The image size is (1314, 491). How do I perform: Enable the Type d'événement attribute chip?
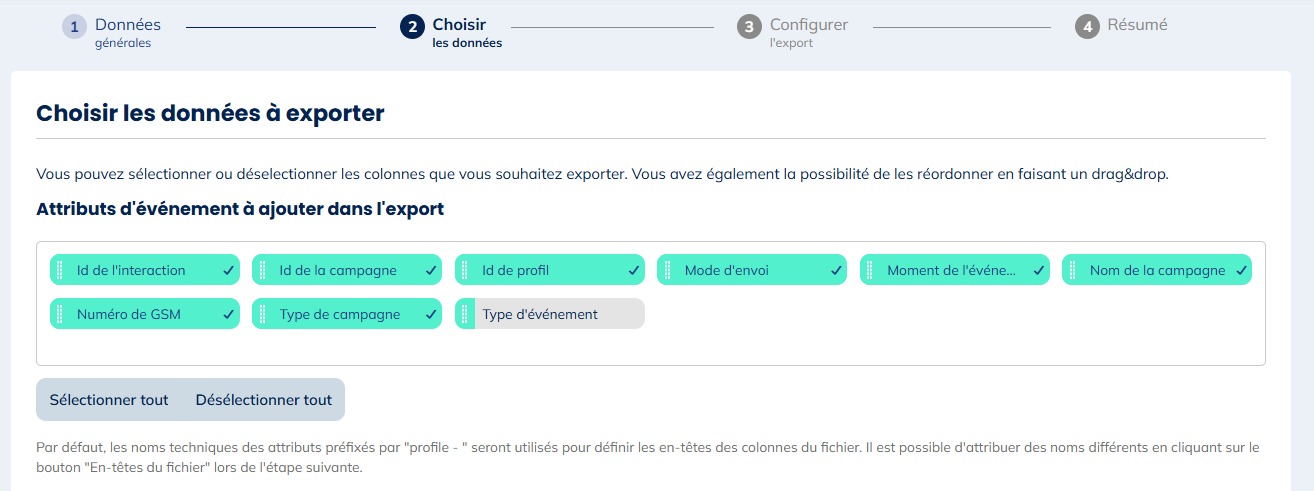[550, 314]
